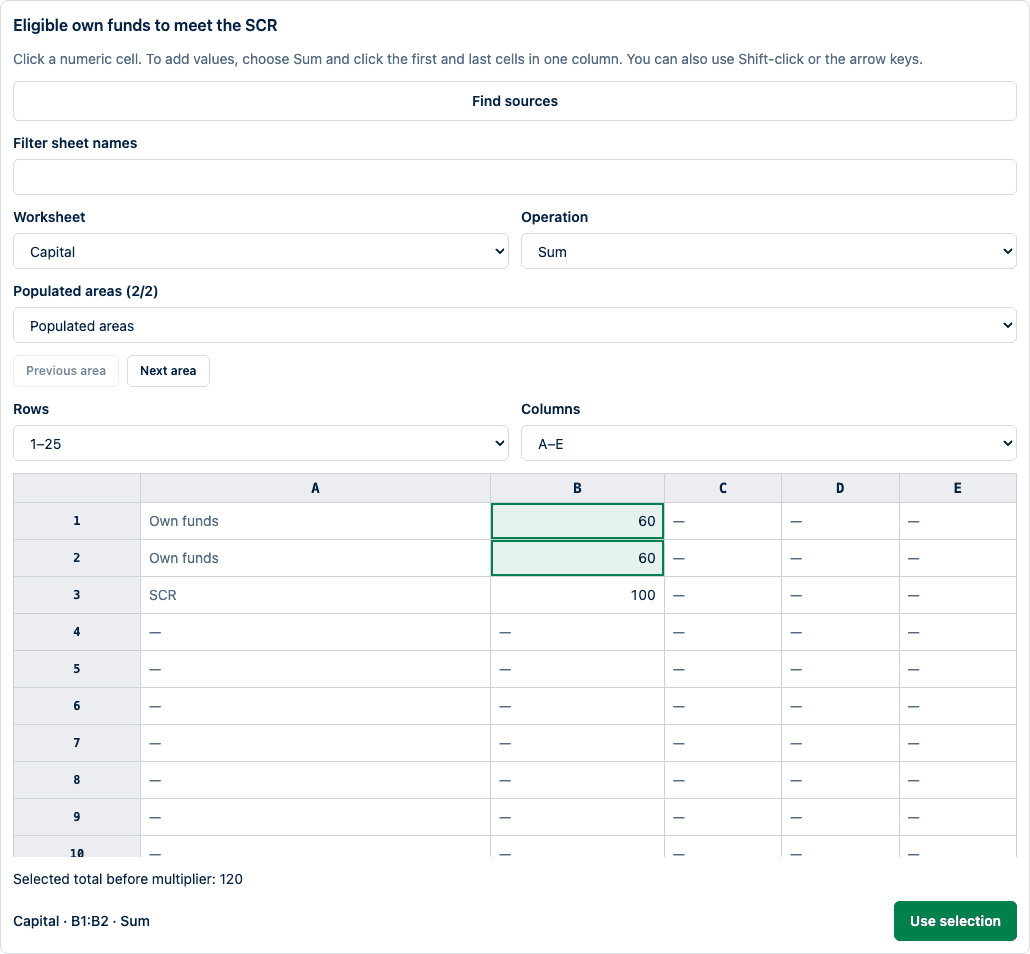This screenshot has width=1030, height=954.
Task: Open the Worksheet dropdown showing Capital
Action: (x=261, y=251)
